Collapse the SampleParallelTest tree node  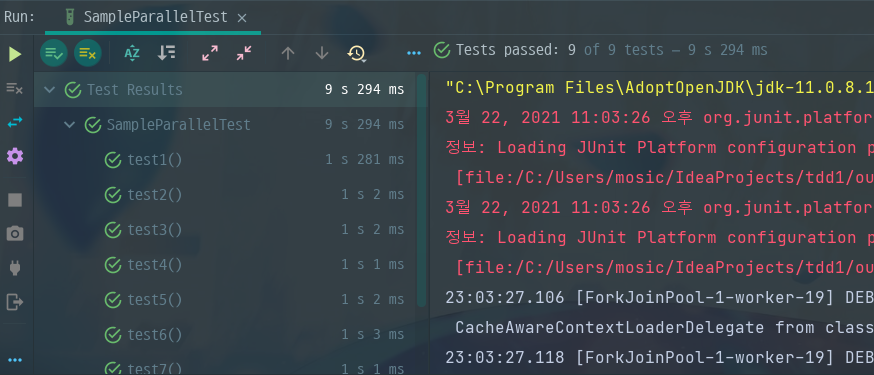(x=69, y=124)
